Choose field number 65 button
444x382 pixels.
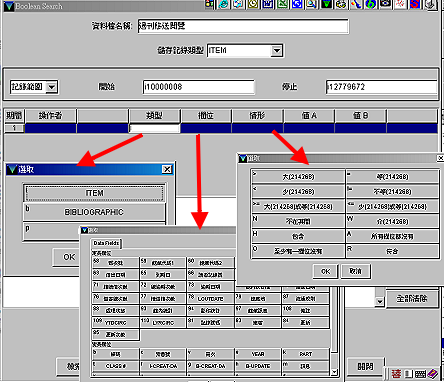(163, 275)
